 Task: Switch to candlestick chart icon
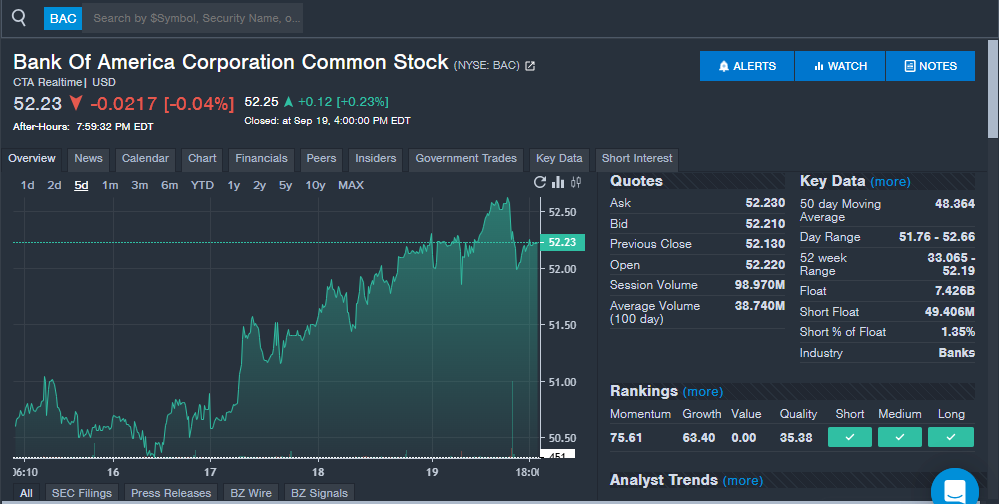tap(576, 183)
